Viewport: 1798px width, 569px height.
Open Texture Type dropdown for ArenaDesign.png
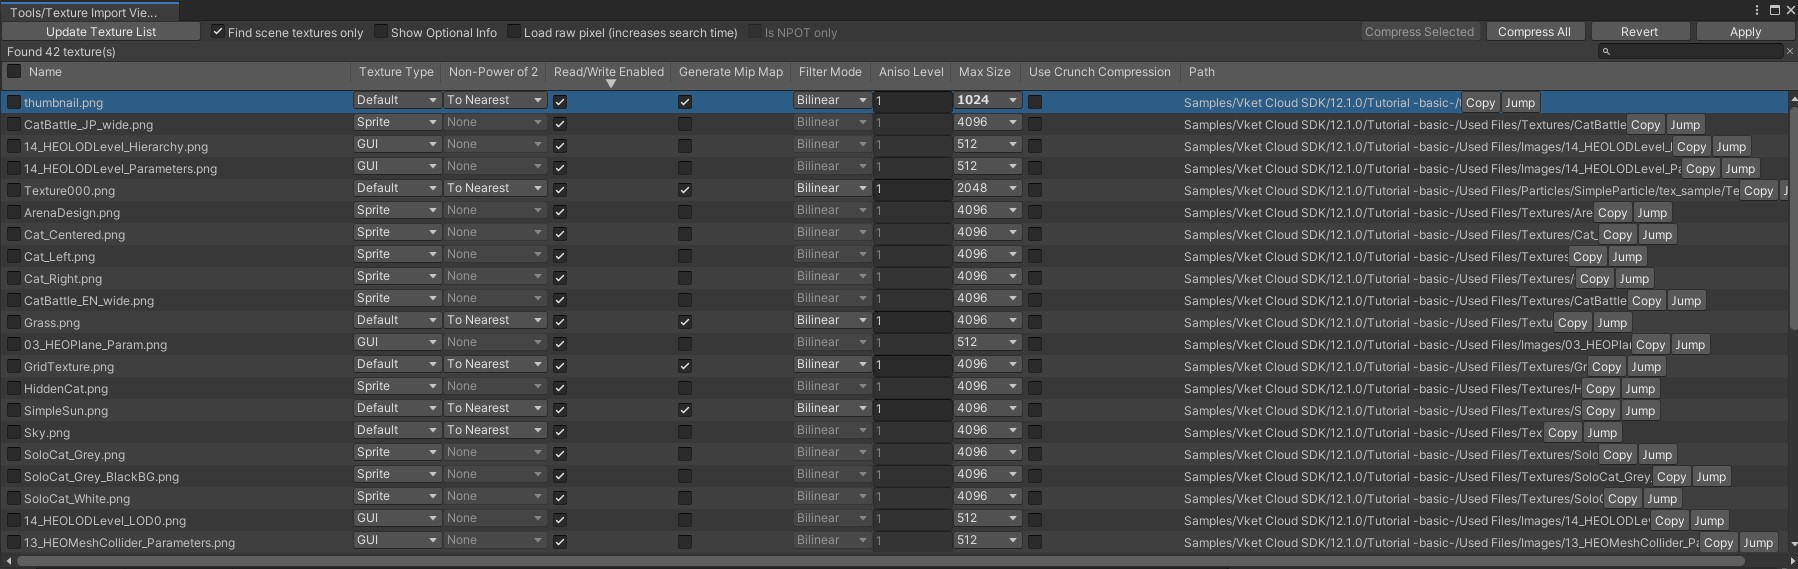point(397,210)
